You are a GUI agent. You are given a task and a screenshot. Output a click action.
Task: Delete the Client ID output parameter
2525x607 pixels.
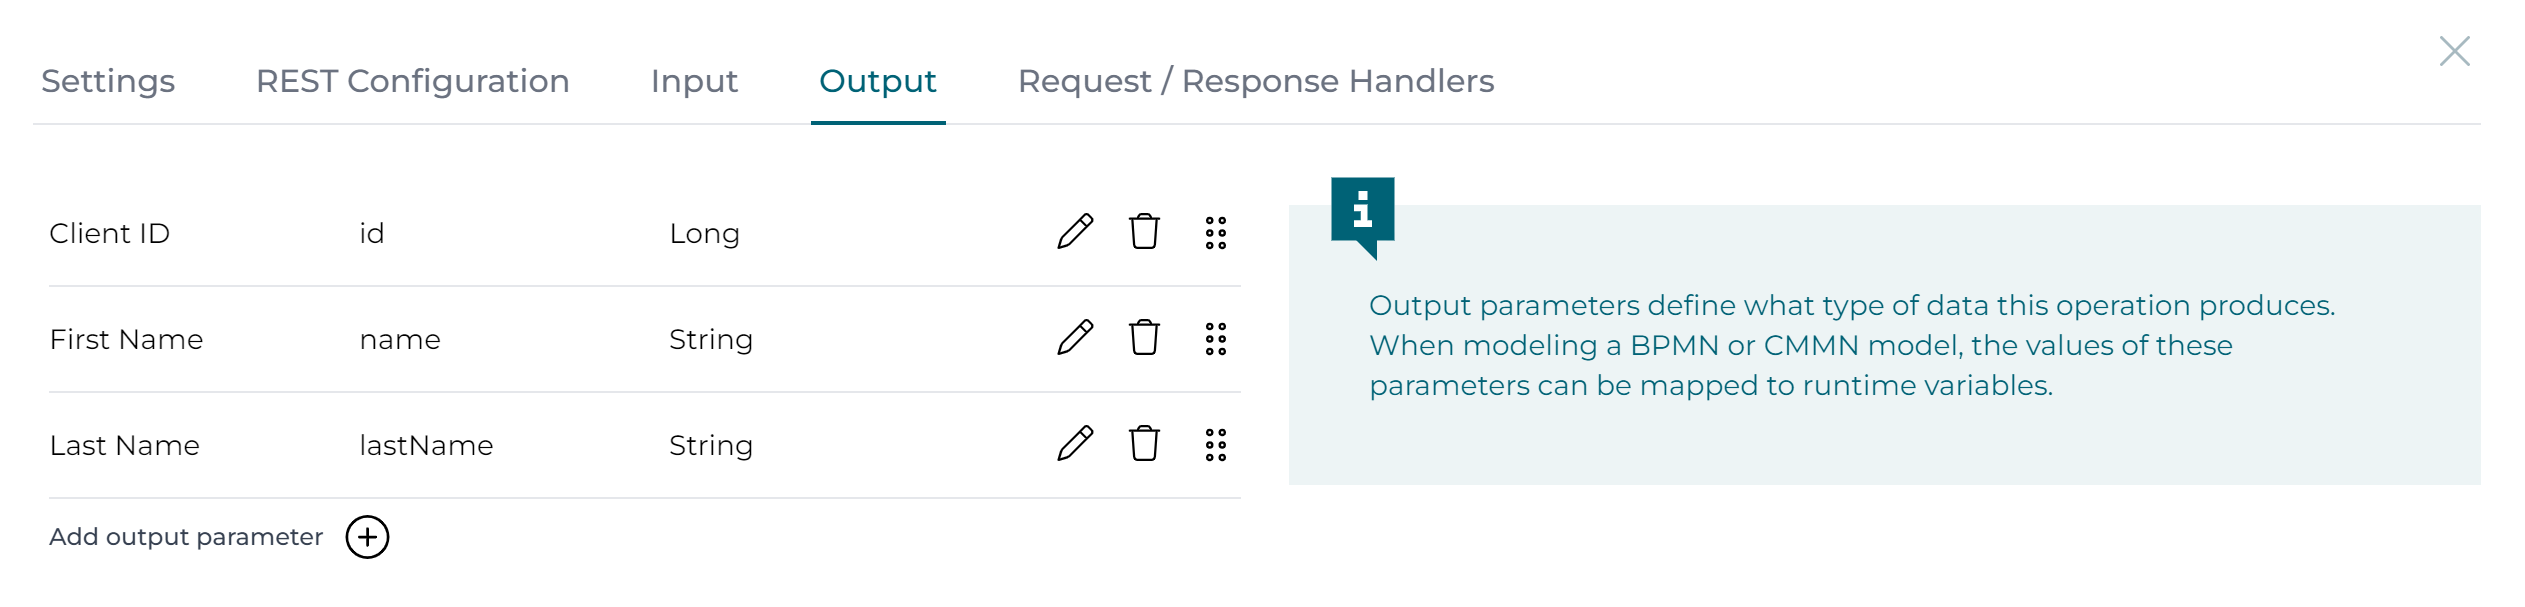[1144, 232]
